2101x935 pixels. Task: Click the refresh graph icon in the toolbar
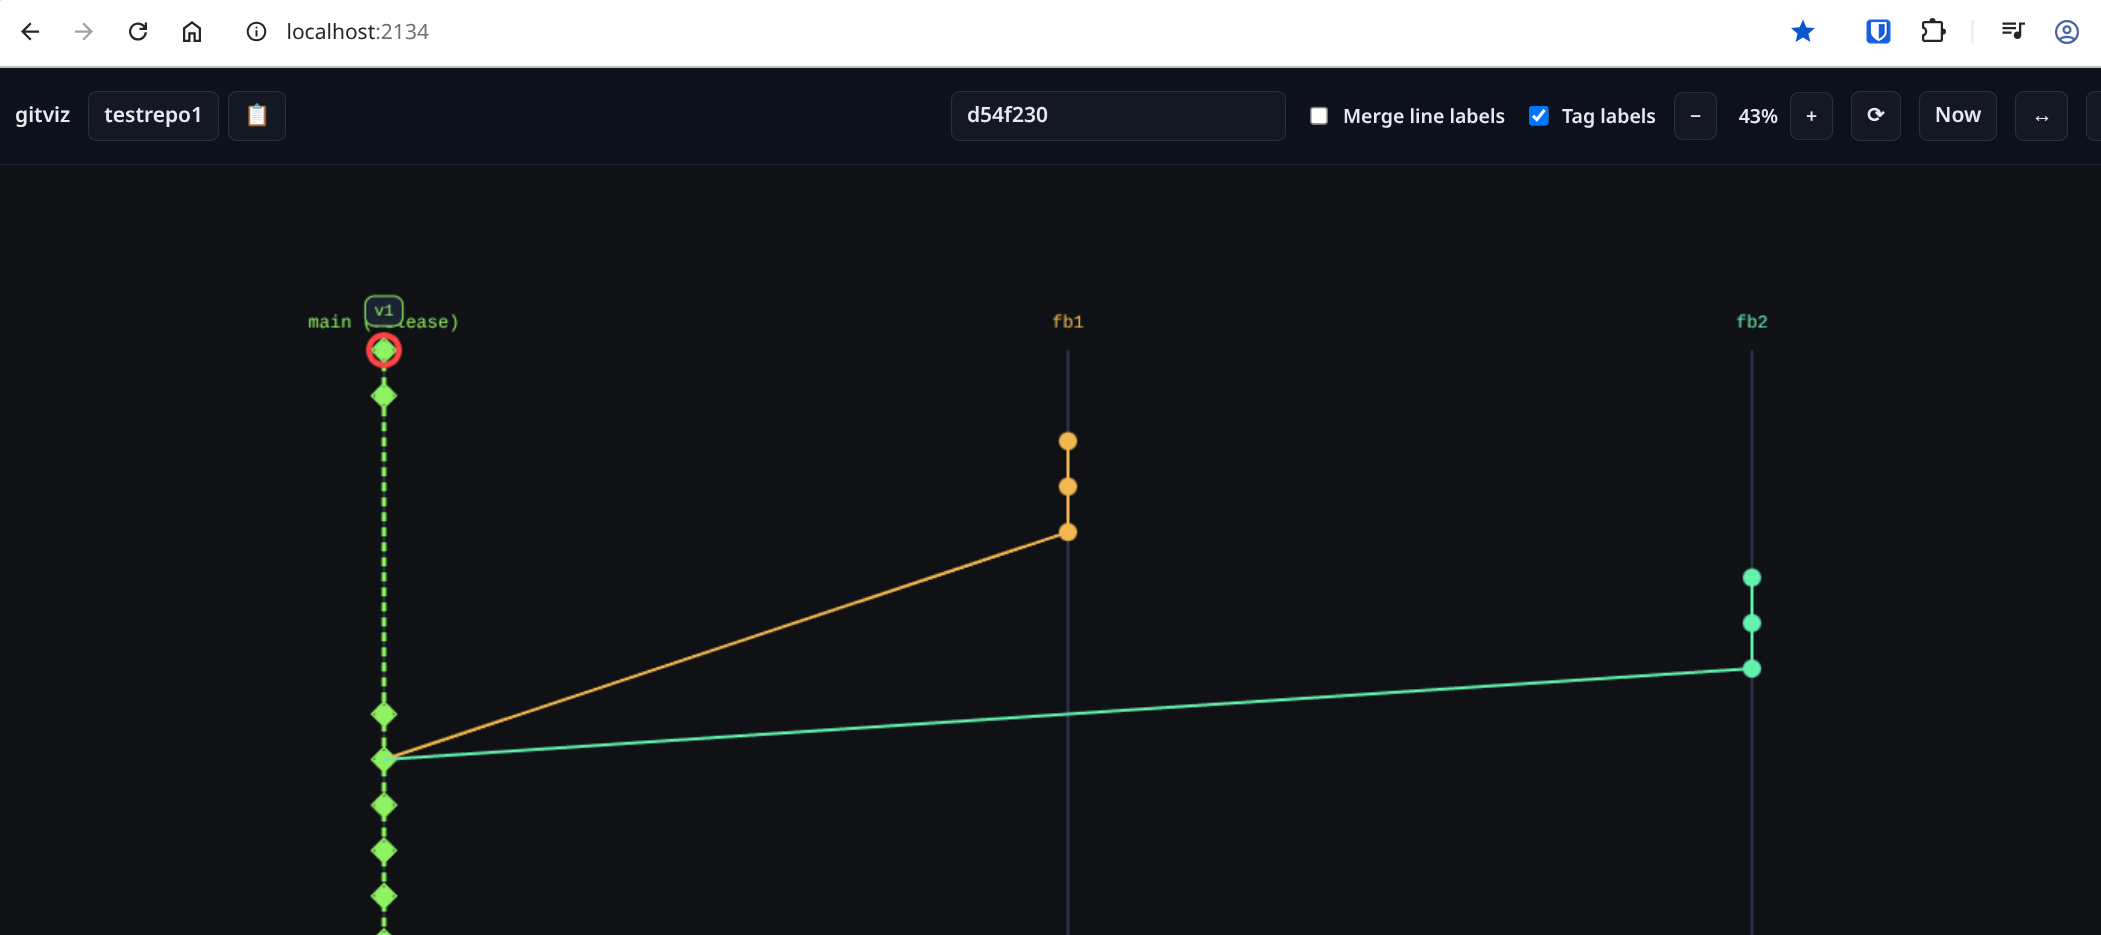1875,115
